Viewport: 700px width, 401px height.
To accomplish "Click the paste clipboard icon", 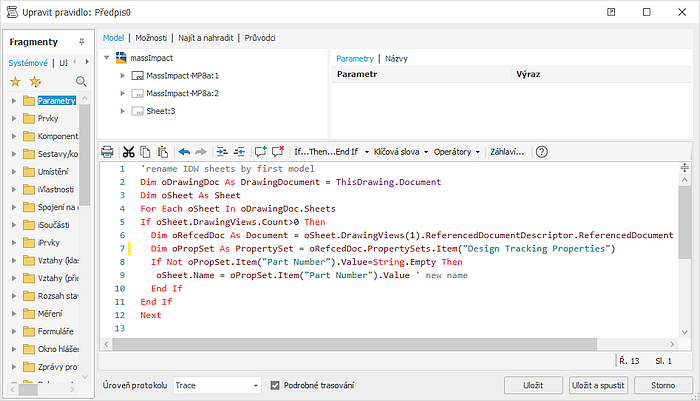I will pyautogui.click(x=162, y=152).
